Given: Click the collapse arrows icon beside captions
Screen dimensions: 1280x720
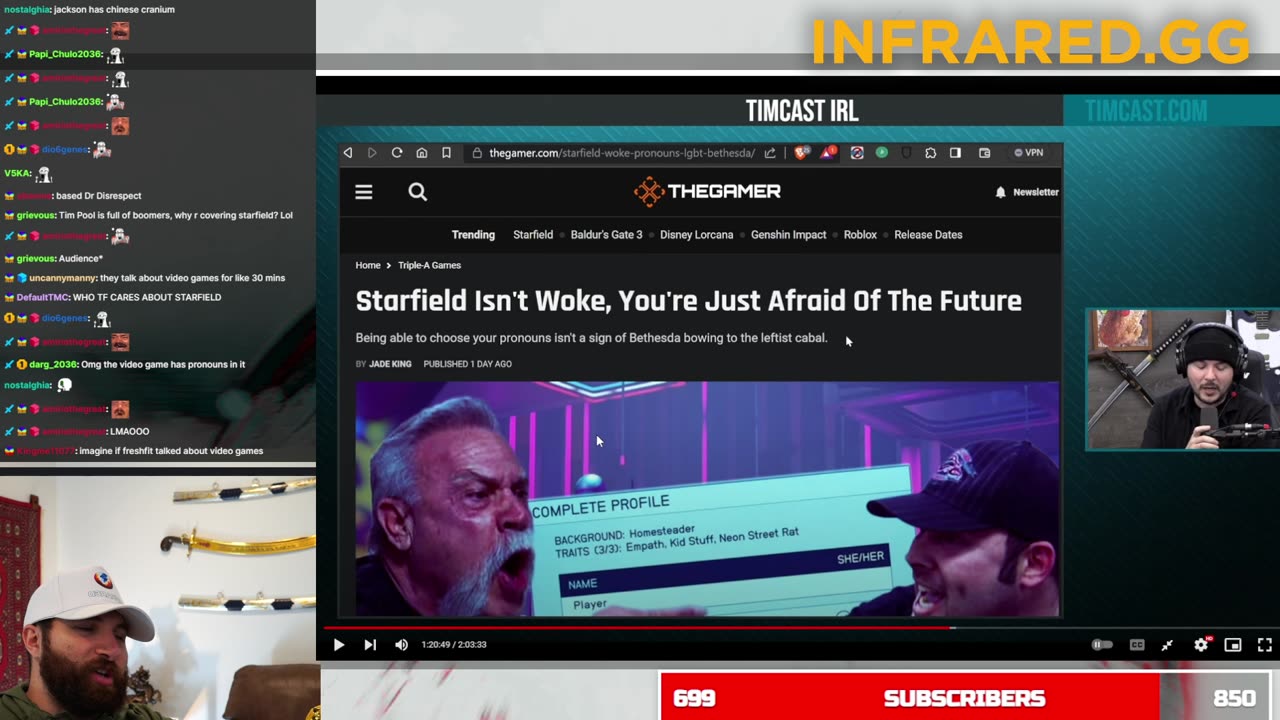Looking at the screenshot, I should (x=1167, y=645).
